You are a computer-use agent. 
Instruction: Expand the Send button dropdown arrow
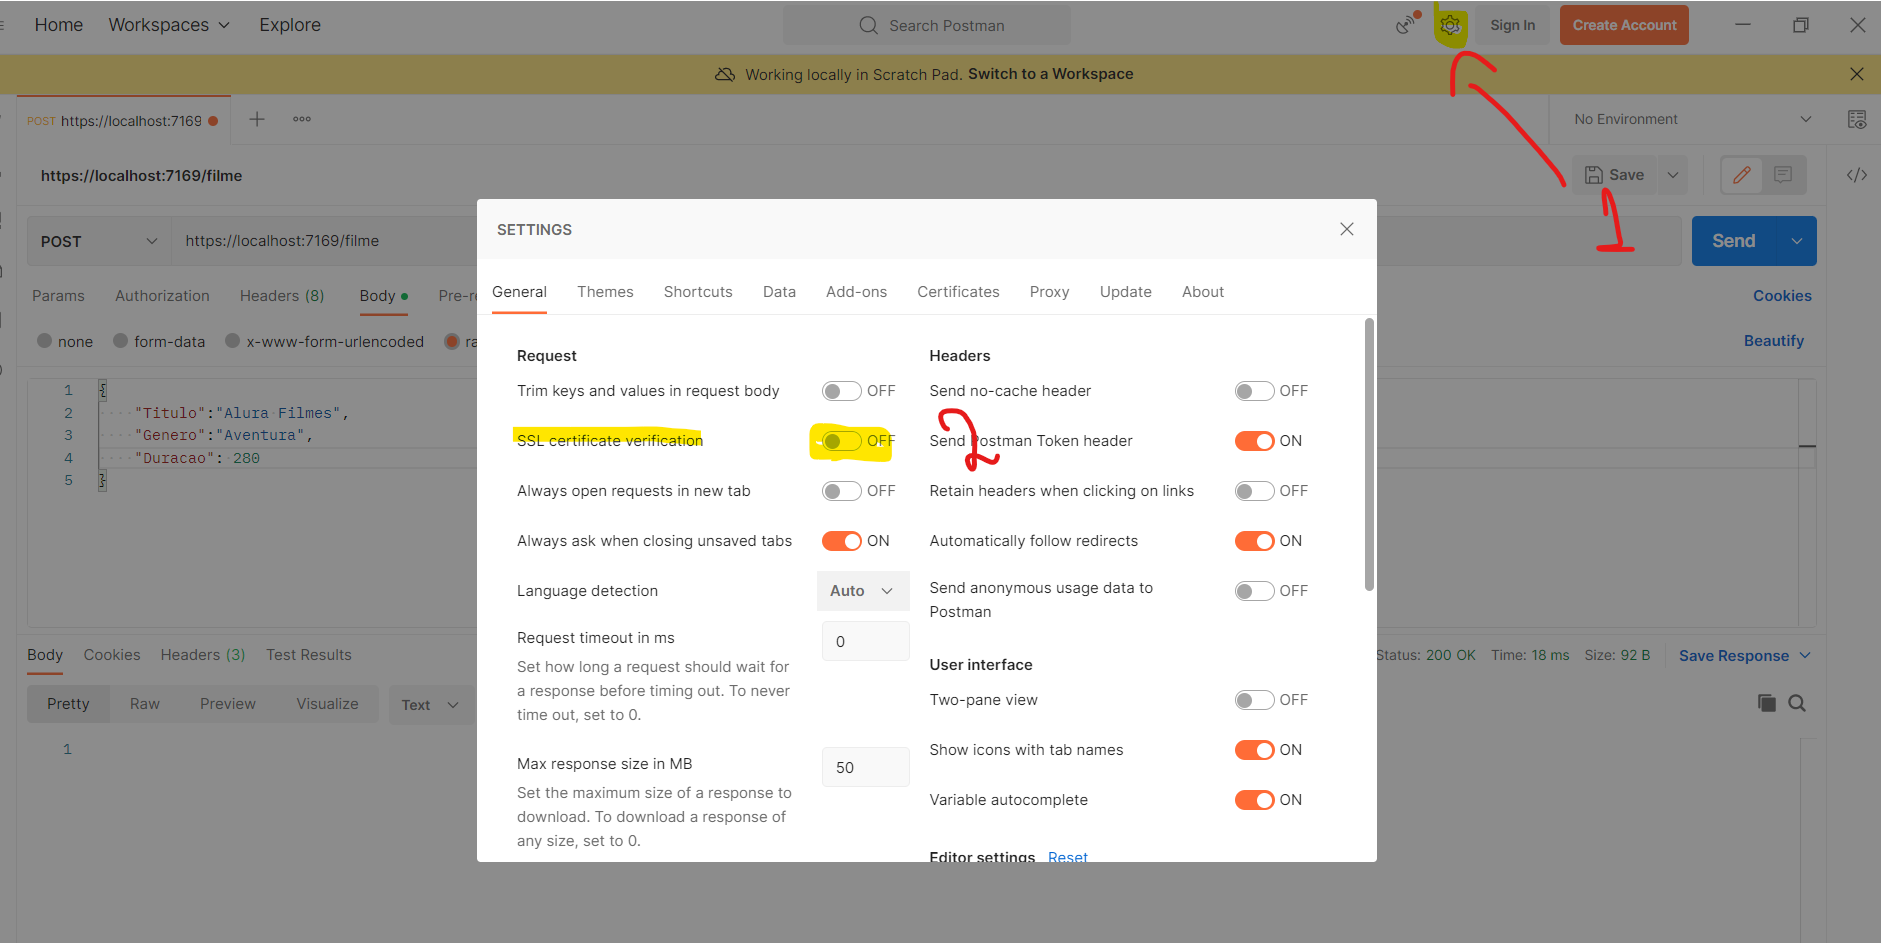pyautogui.click(x=1797, y=241)
